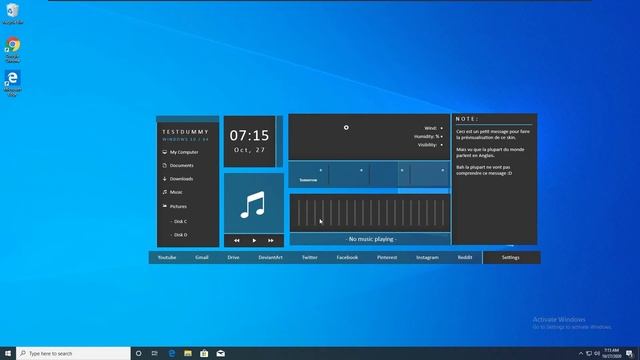Open Disk D from the sidebar
Image resolution: width=640 pixels, height=360 pixels.
(x=179, y=235)
